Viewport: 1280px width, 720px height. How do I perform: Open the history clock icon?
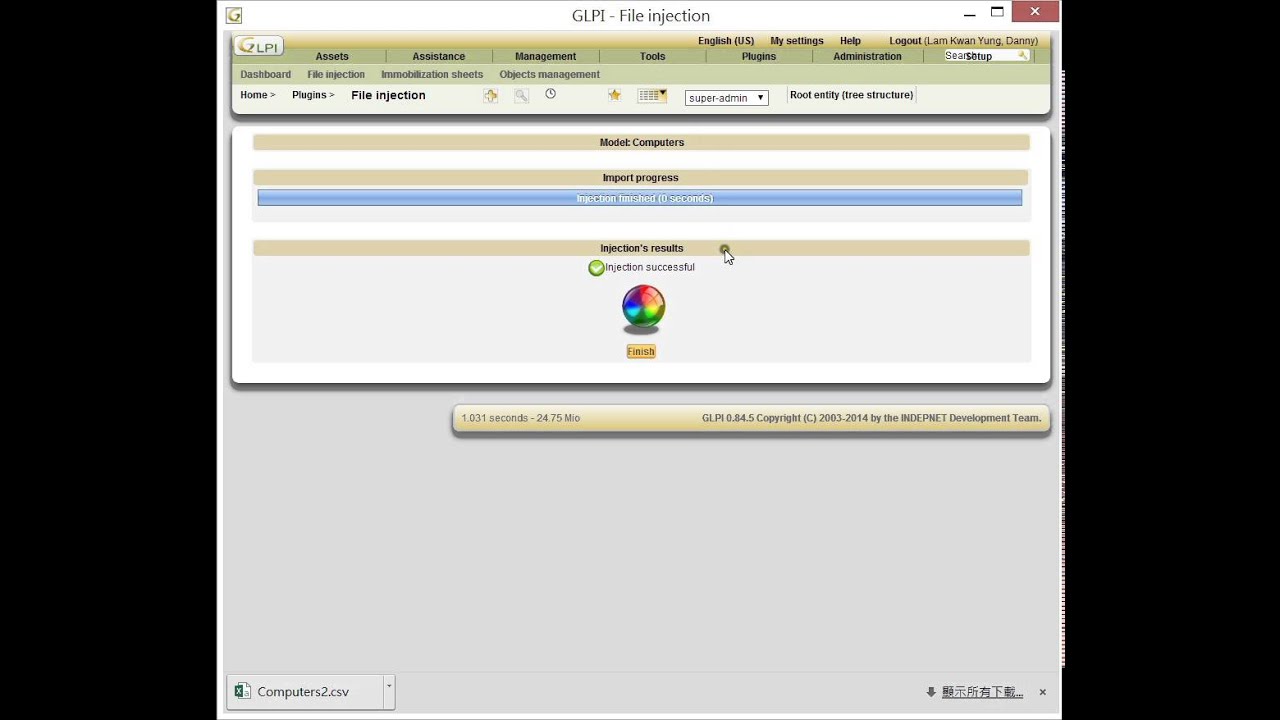point(550,94)
